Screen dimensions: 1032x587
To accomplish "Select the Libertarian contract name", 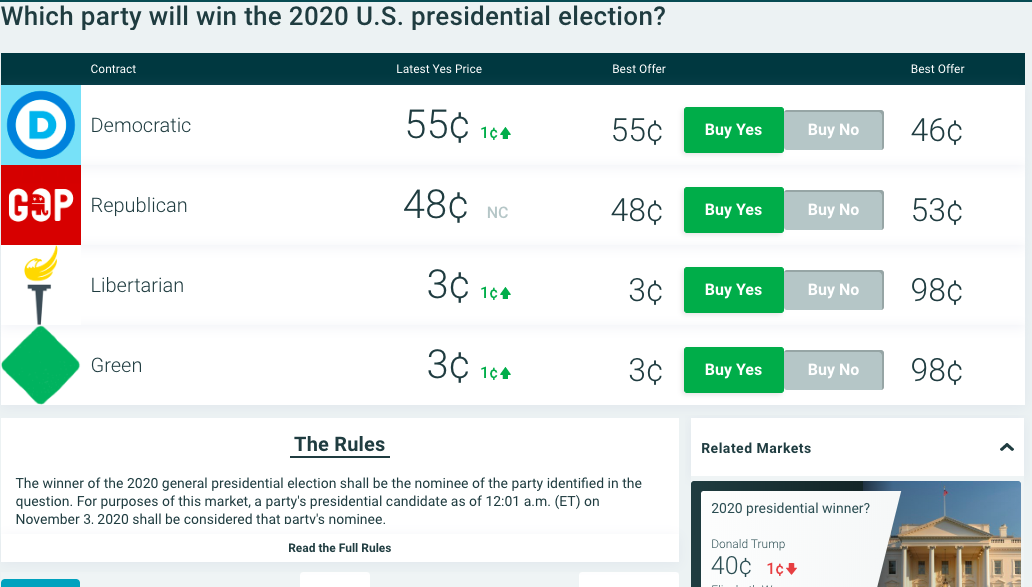I will pyautogui.click(x=137, y=285).
